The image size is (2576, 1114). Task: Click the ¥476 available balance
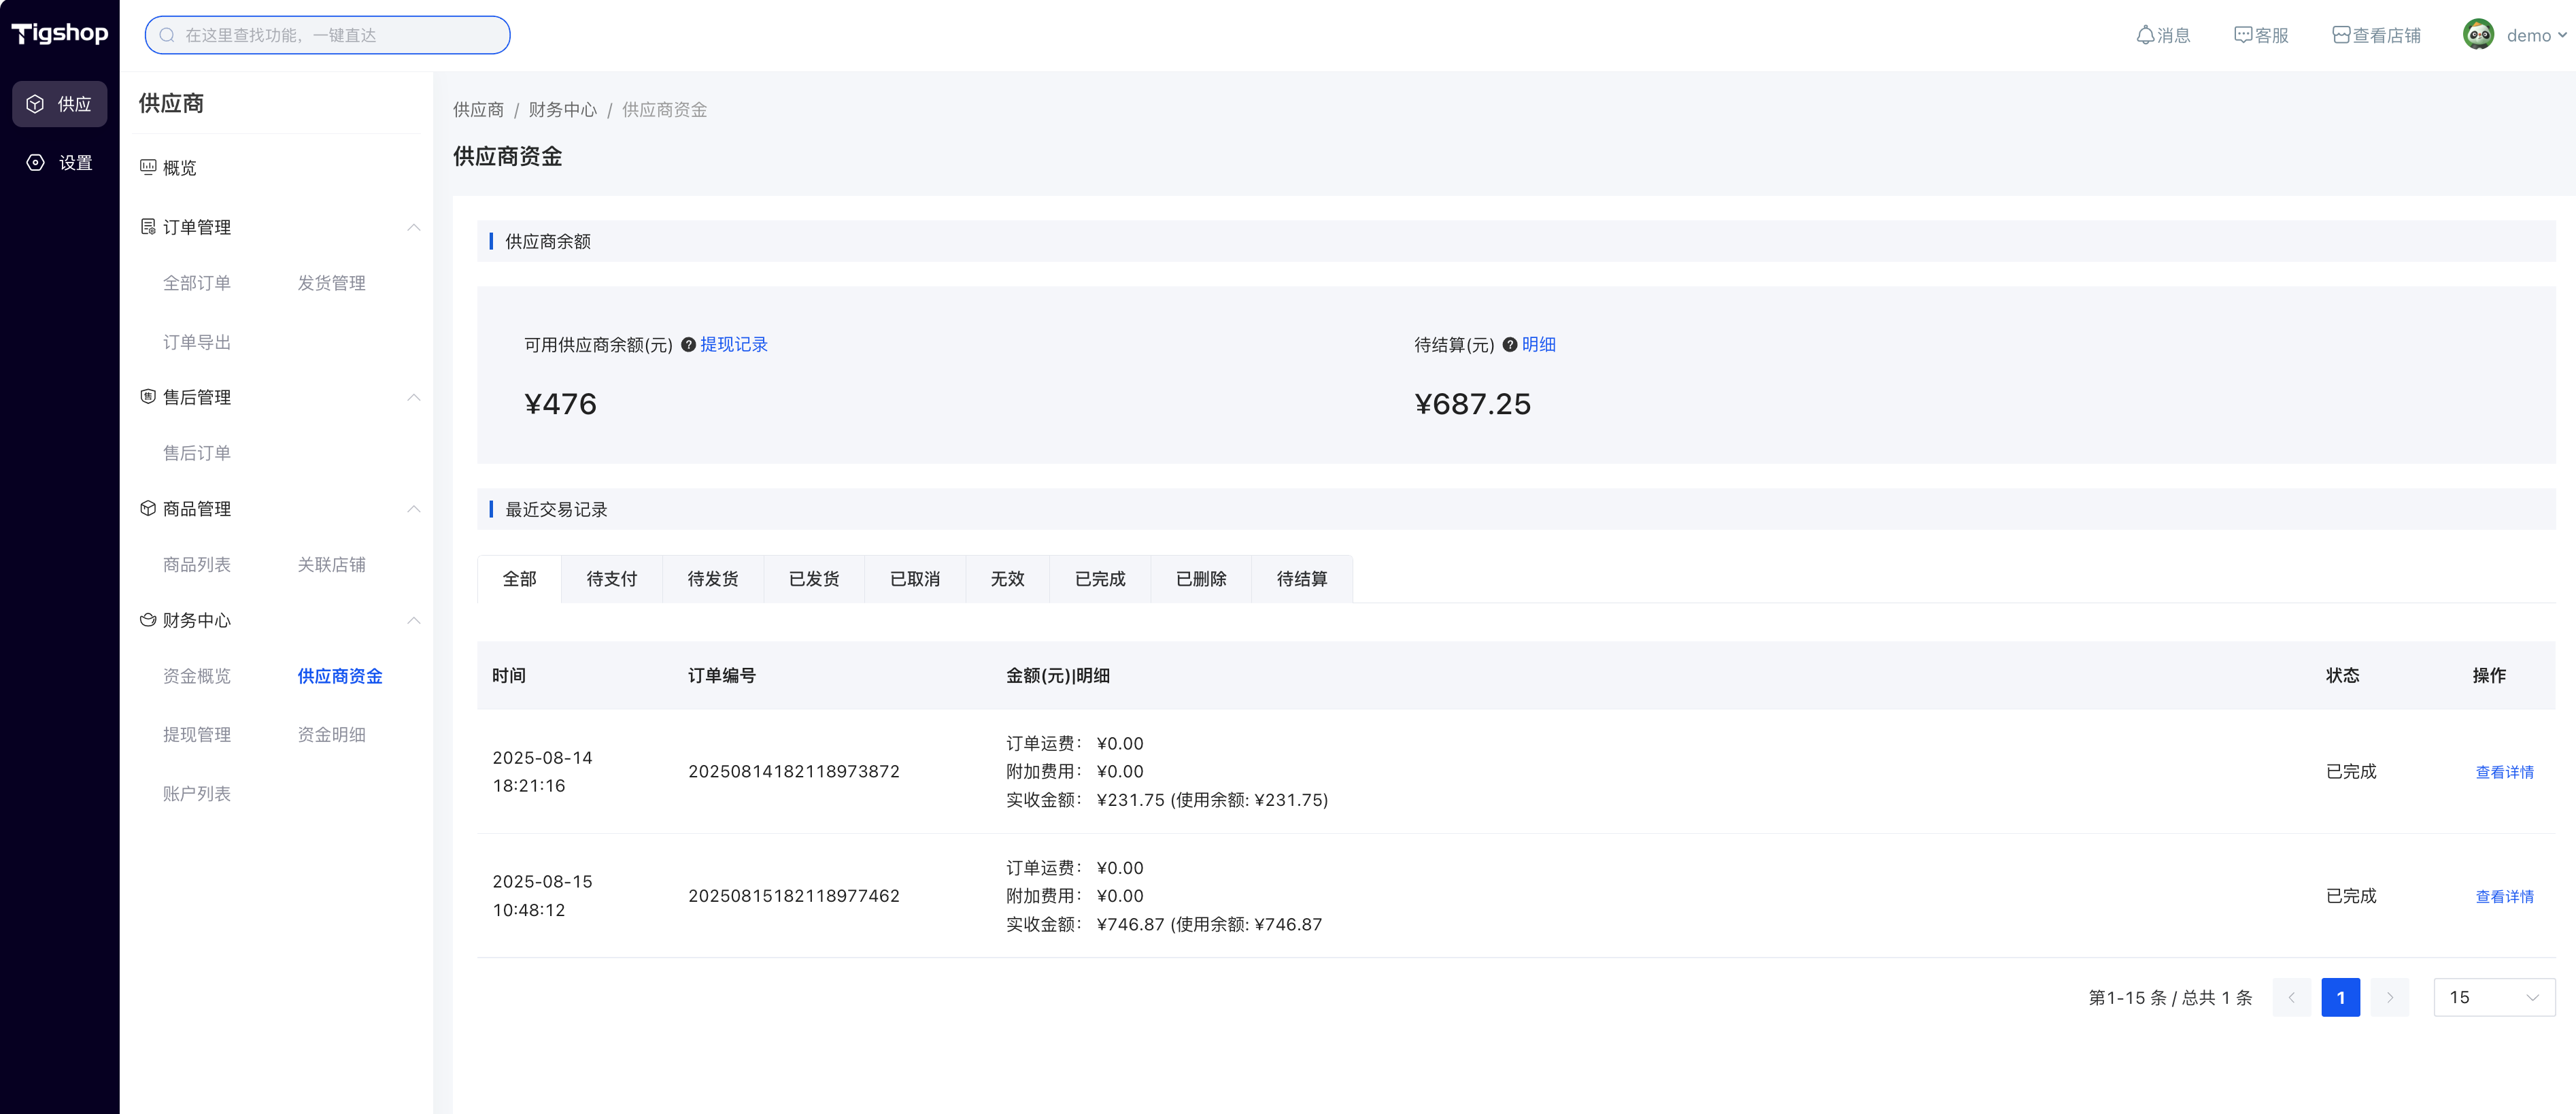pos(560,404)
